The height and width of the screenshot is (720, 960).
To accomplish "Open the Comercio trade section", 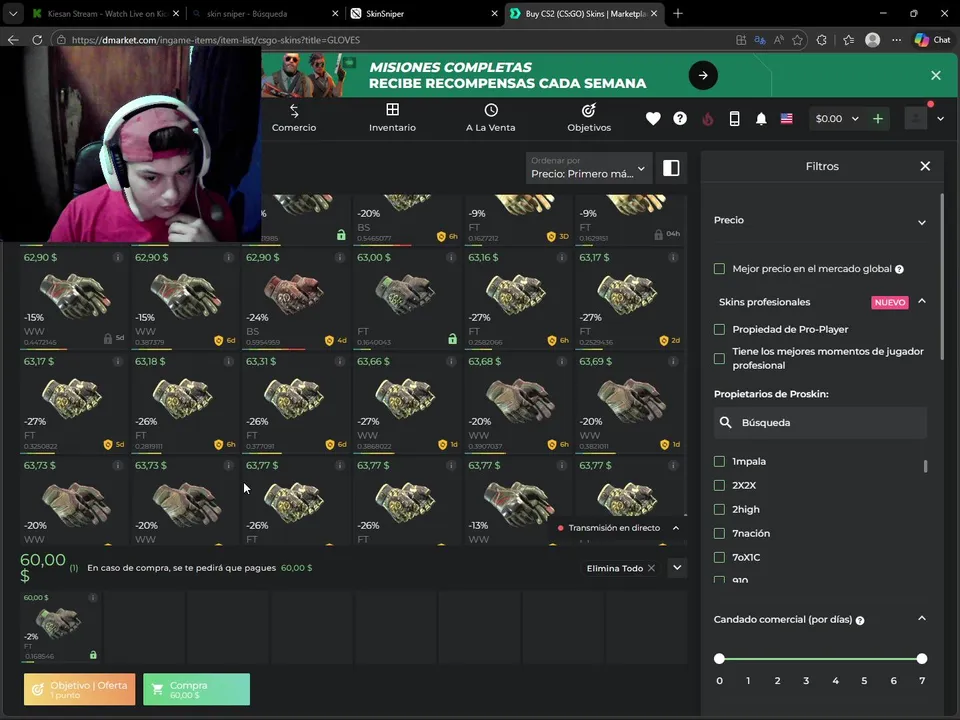I will (x=294, y=118).
